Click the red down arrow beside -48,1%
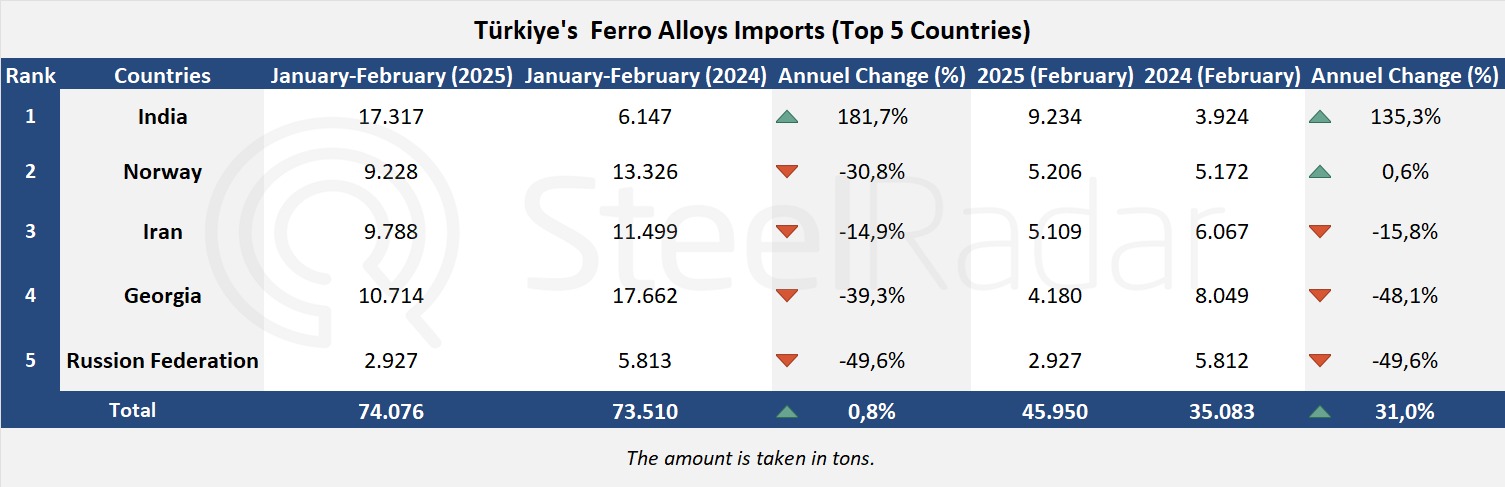 1320,296
